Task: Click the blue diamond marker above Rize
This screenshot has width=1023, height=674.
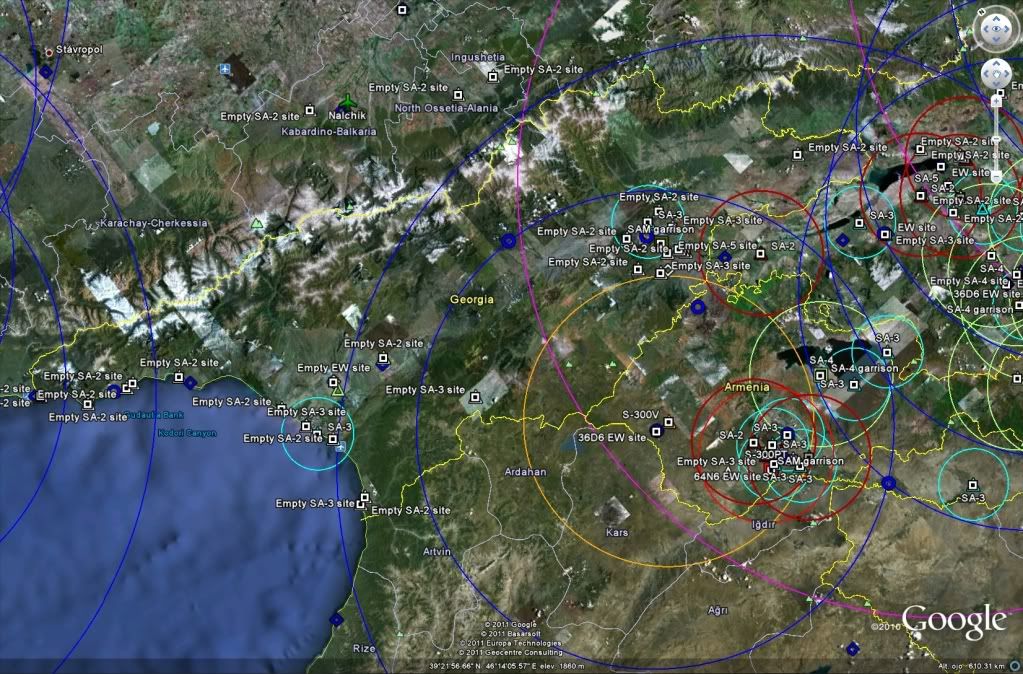Action: 336,620
